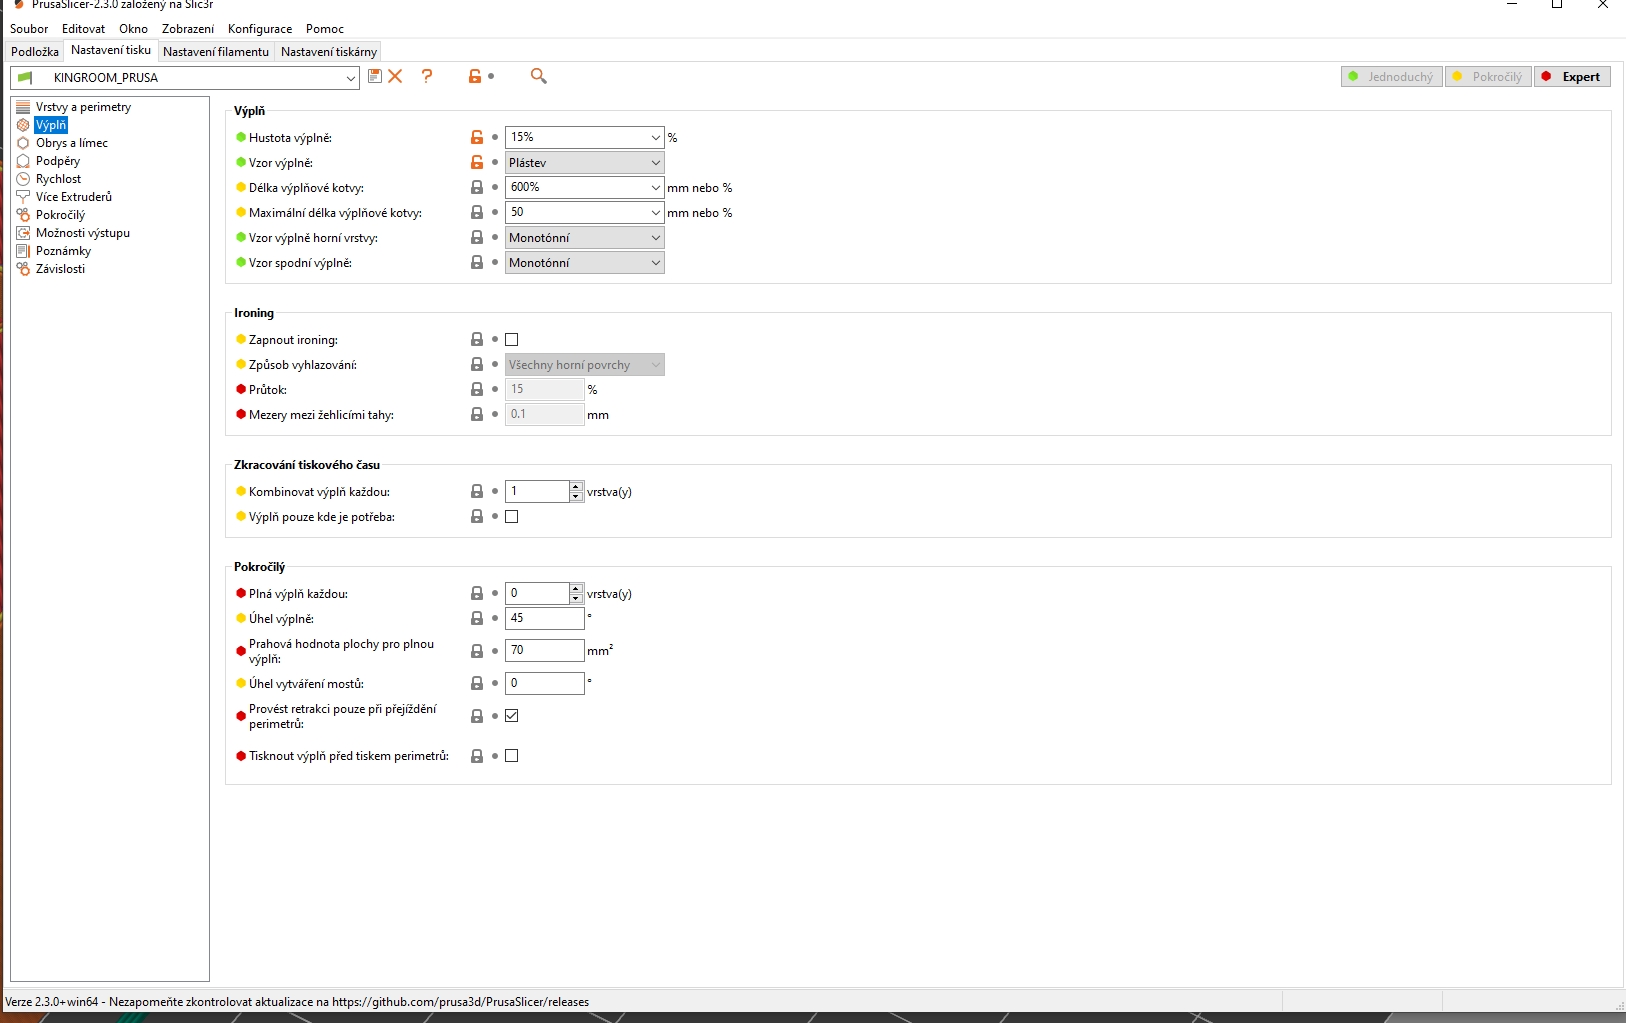This screenshot has height=1023, width=1626.
Task: Uncheck Provést retrakci pouze při přejíždění perimetrů
Action: (512, 716)
